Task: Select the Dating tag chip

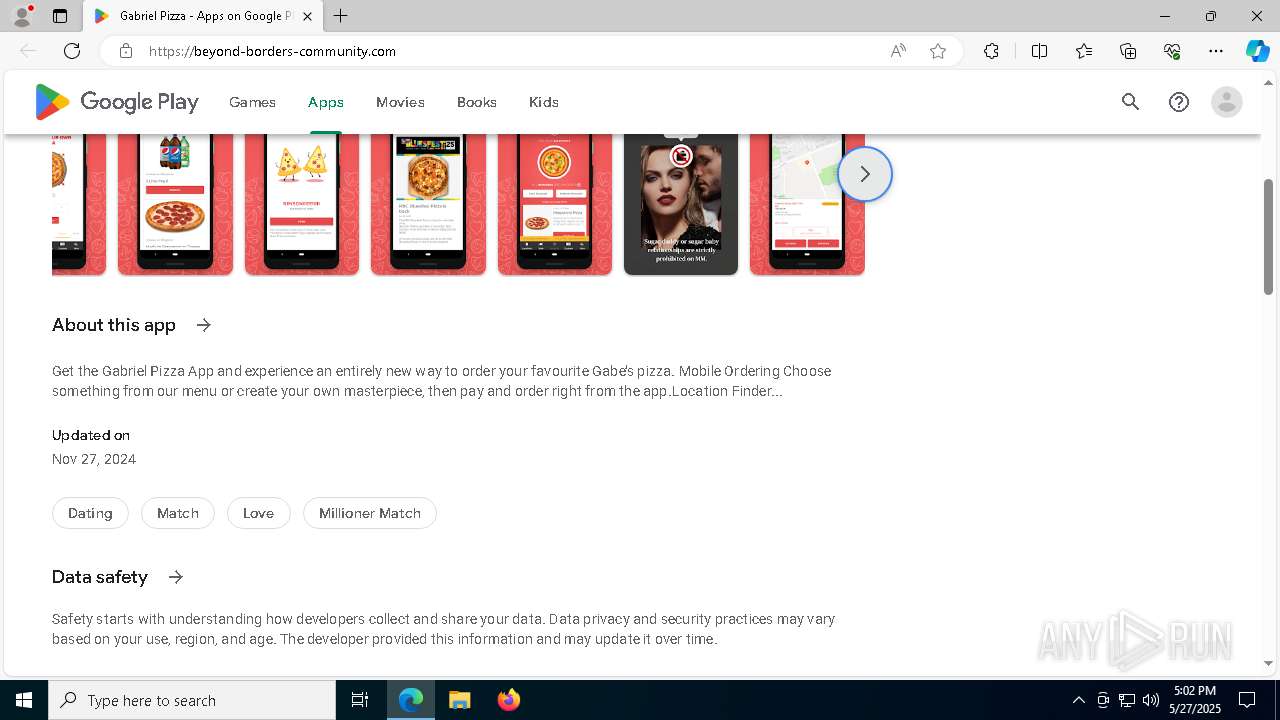Action: [x=90, y=513]
